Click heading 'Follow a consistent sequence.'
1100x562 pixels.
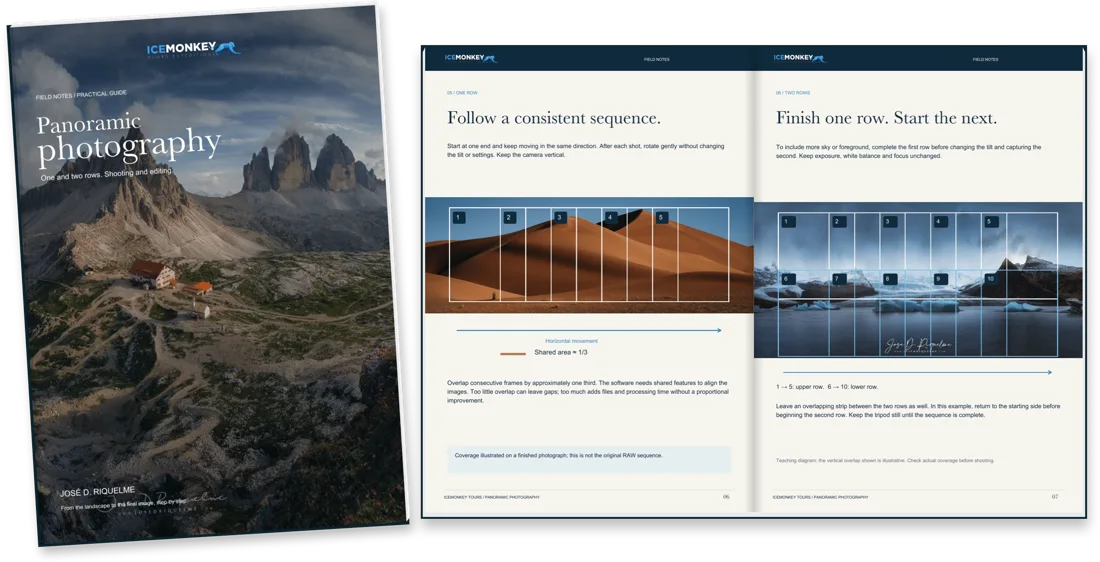554,118
